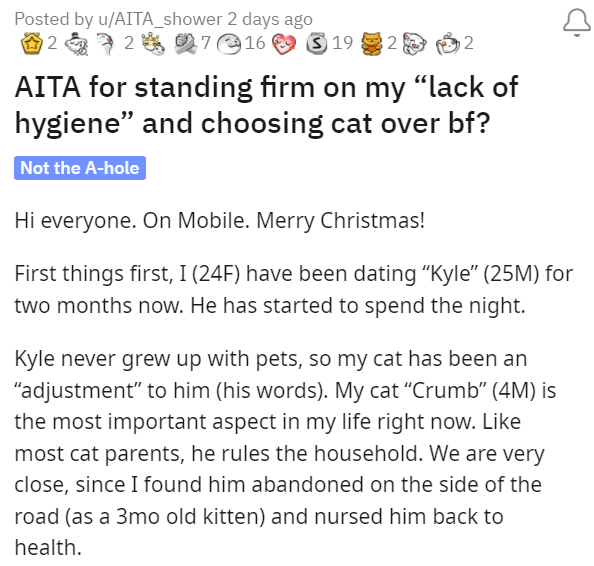Open the gold star award badge
Viewport: 594px width, 566px height.
tap(32, 43)
